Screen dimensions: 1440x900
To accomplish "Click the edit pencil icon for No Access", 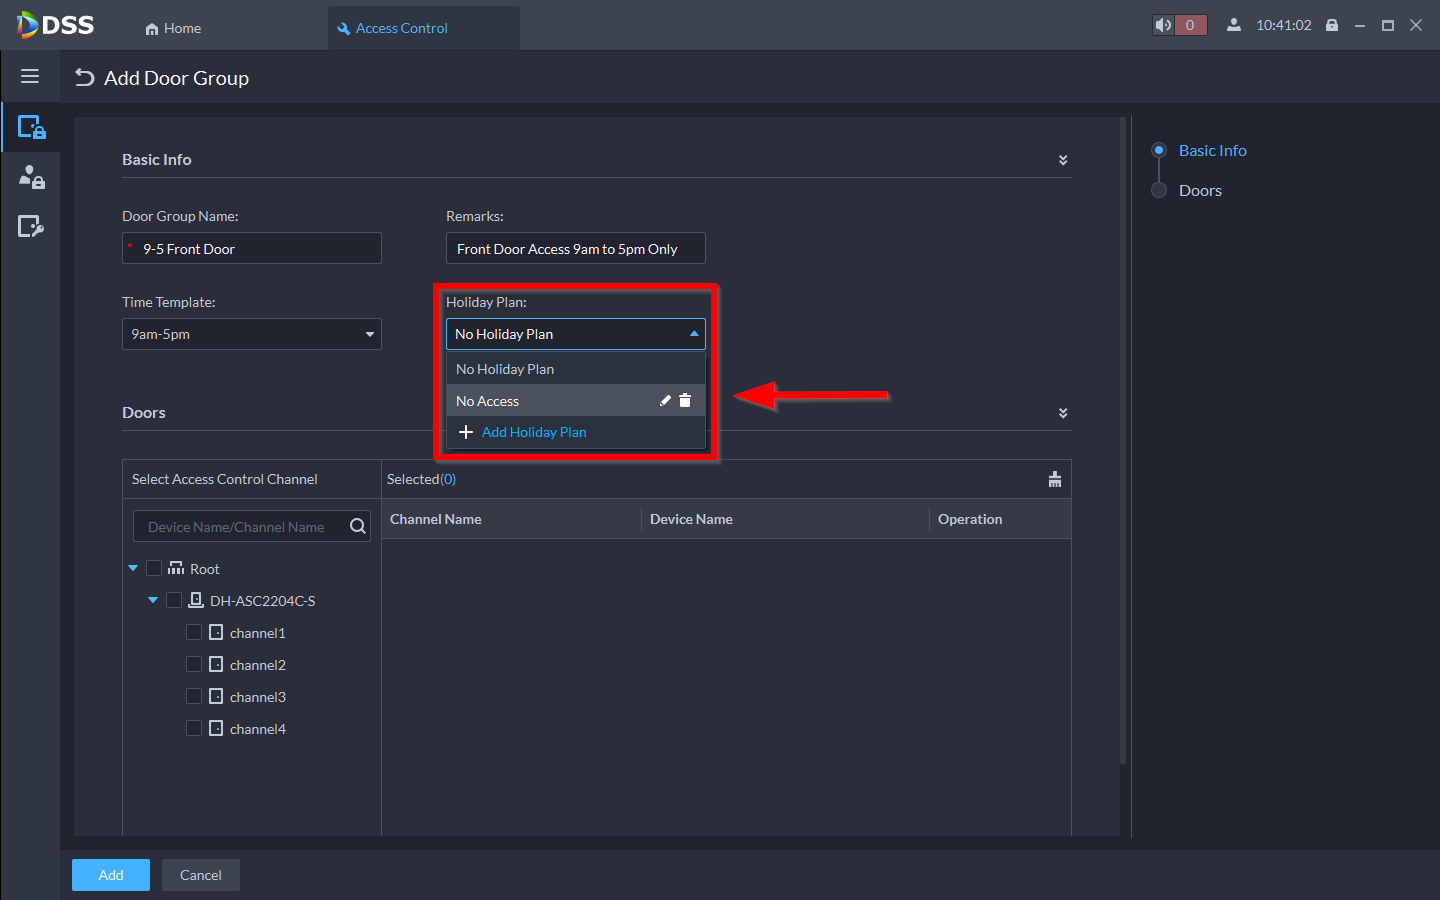I will (665, 401).
